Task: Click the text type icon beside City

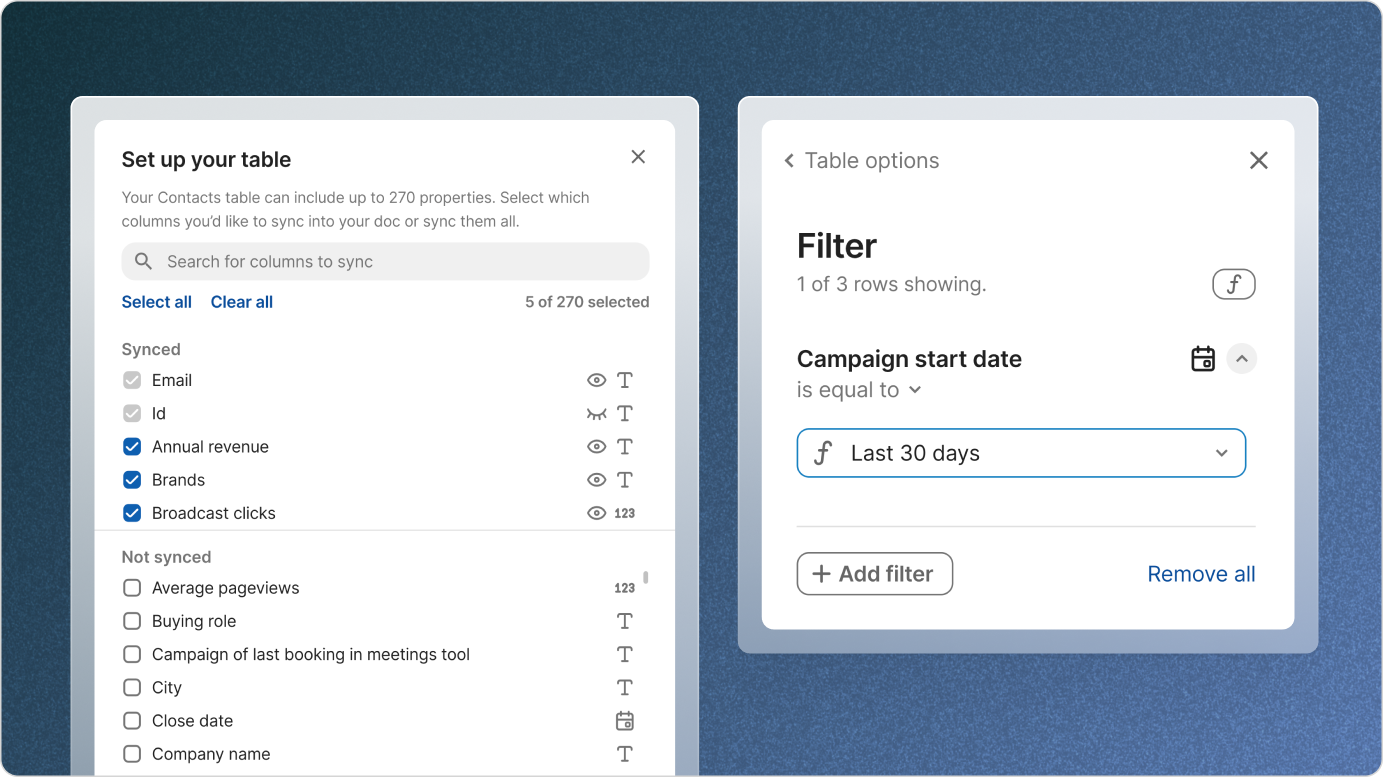Action: (624, 687)
